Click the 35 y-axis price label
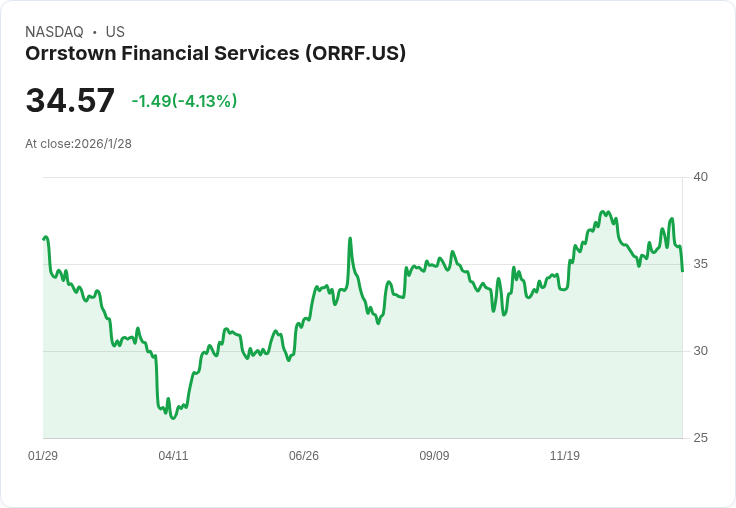This screenshot has width=736, height=508. tap(700, 264)
